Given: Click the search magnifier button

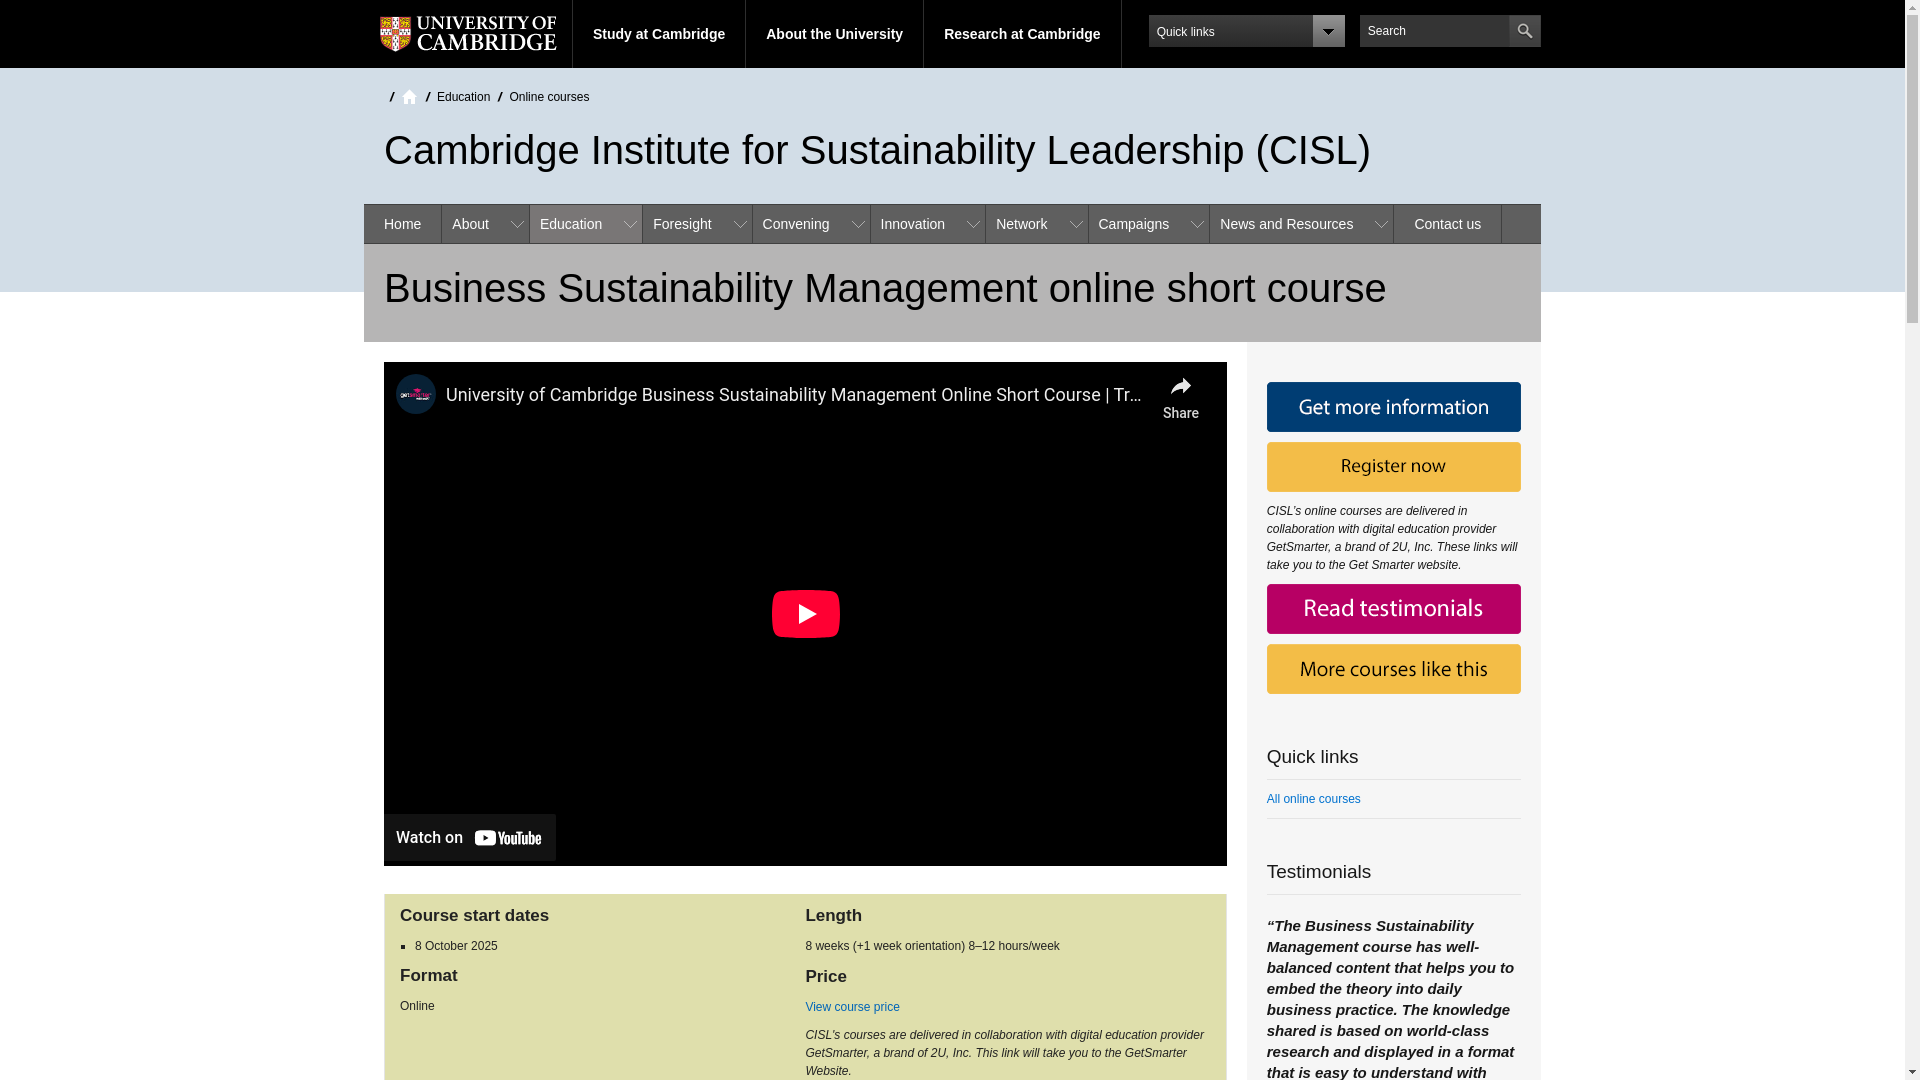Looking at the screenshot, I should click(1524, 31).
